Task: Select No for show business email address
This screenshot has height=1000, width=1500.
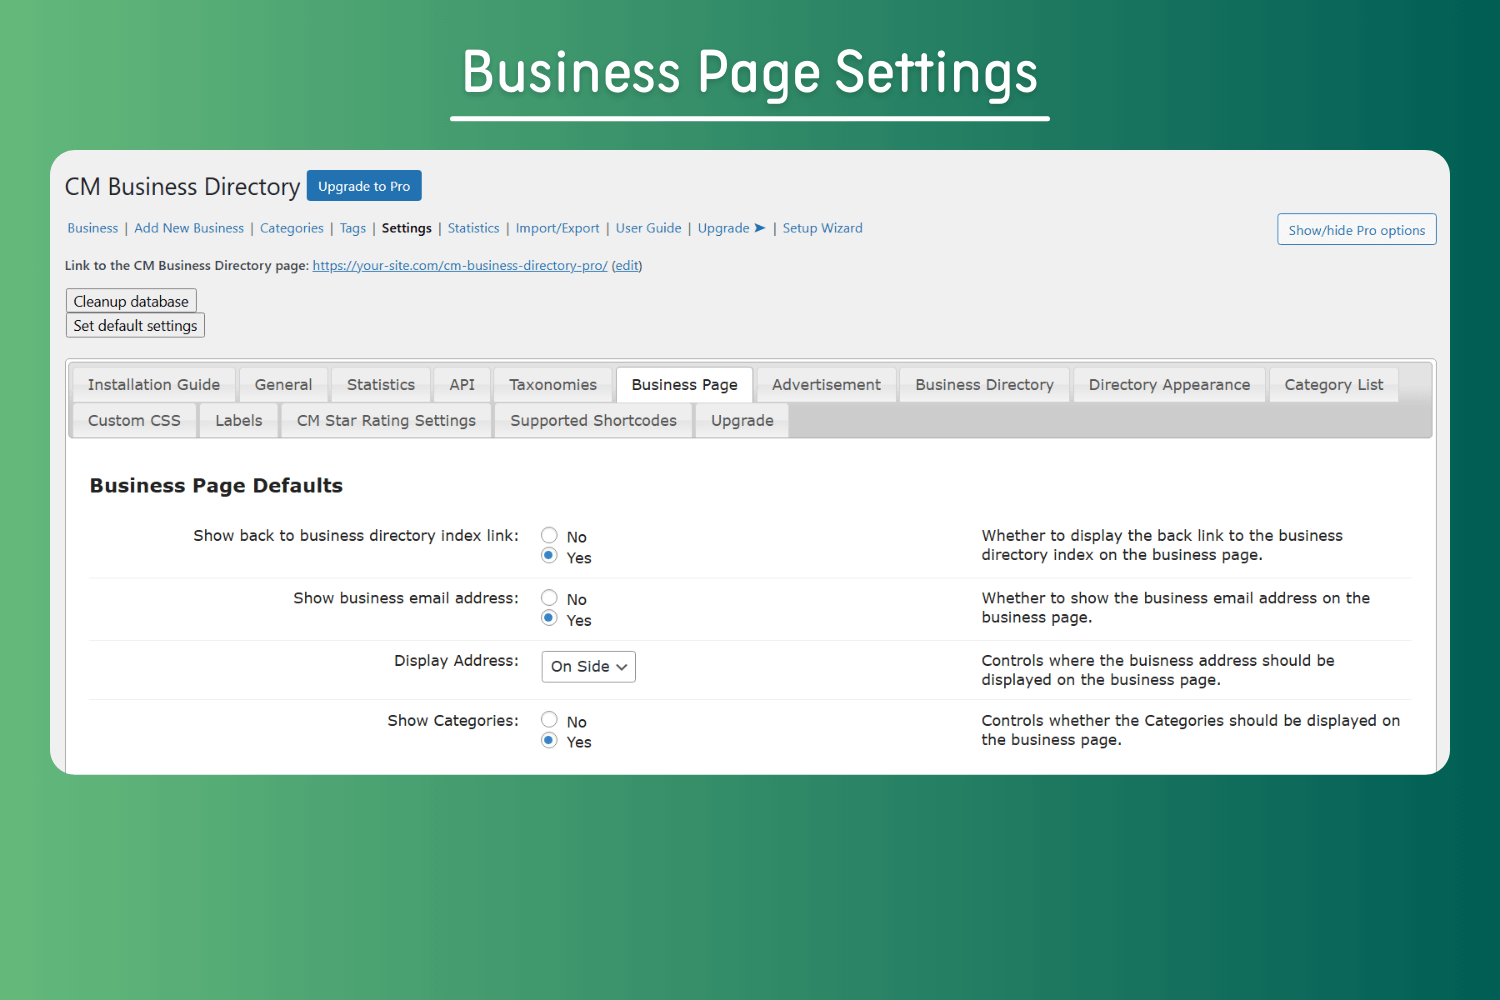Action: [x=549, y=598]
